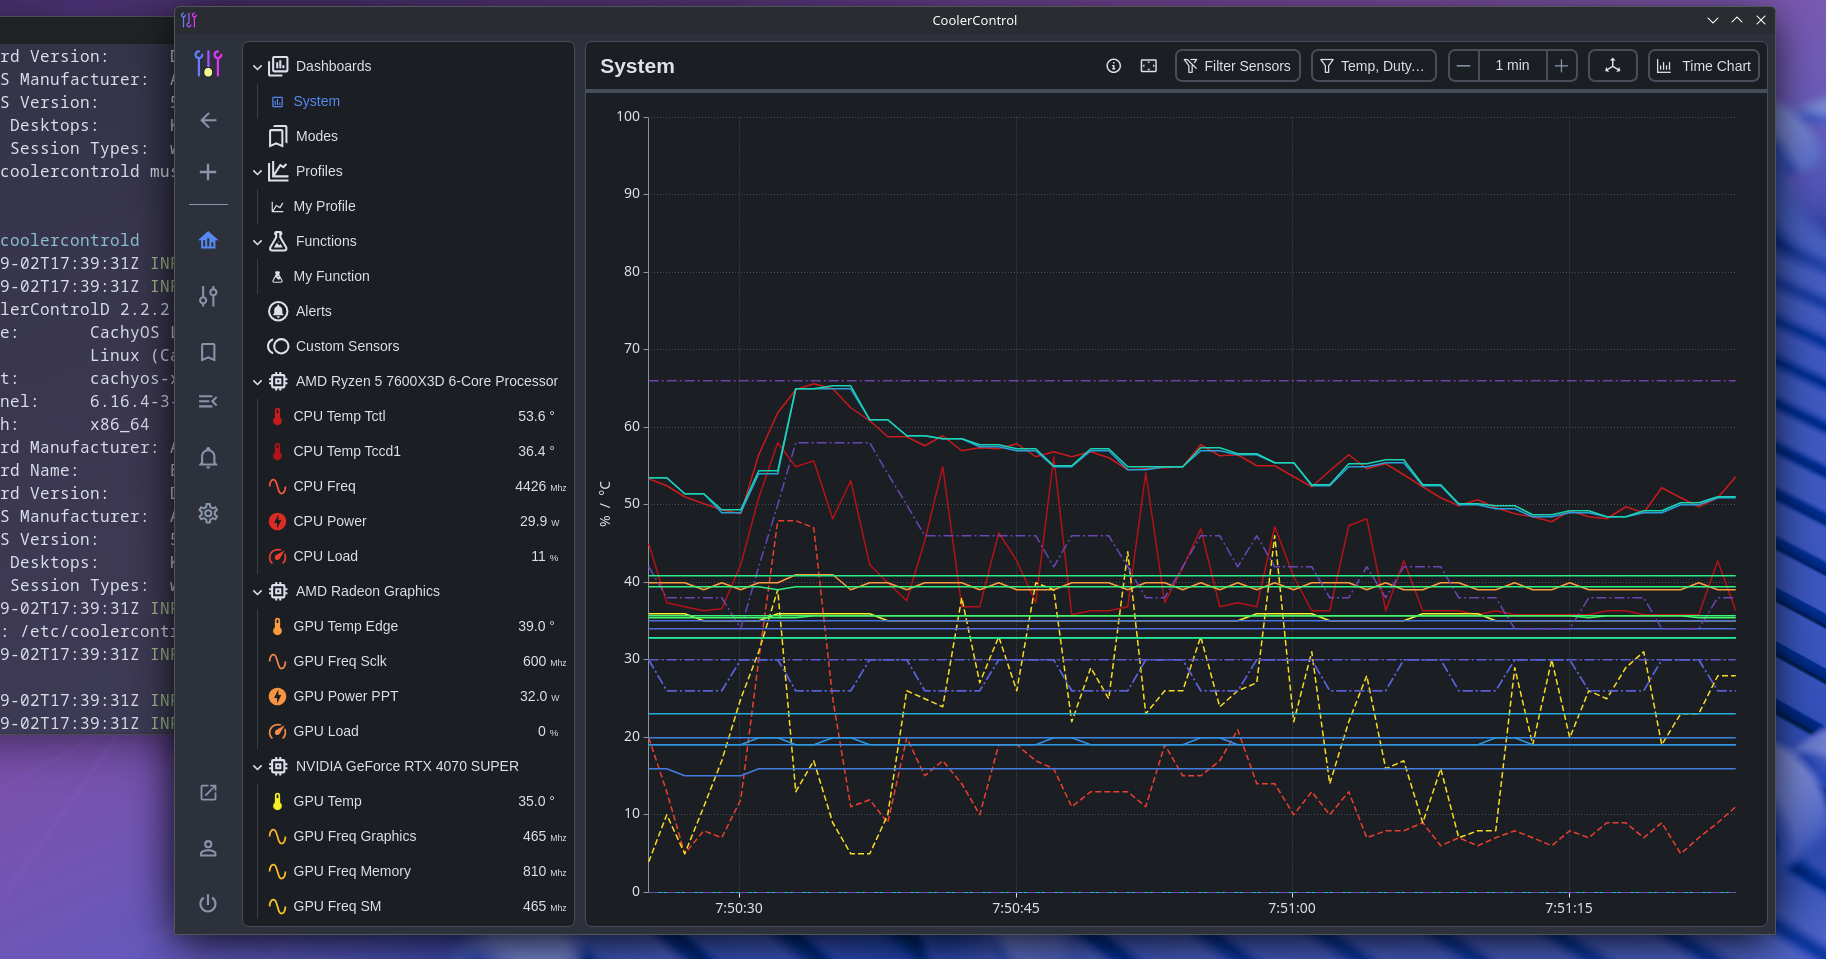Image resolution: width=1826 pixels, height=959 pixels.
Task: Decrease time range with minus button
Action: point(1463,66)
